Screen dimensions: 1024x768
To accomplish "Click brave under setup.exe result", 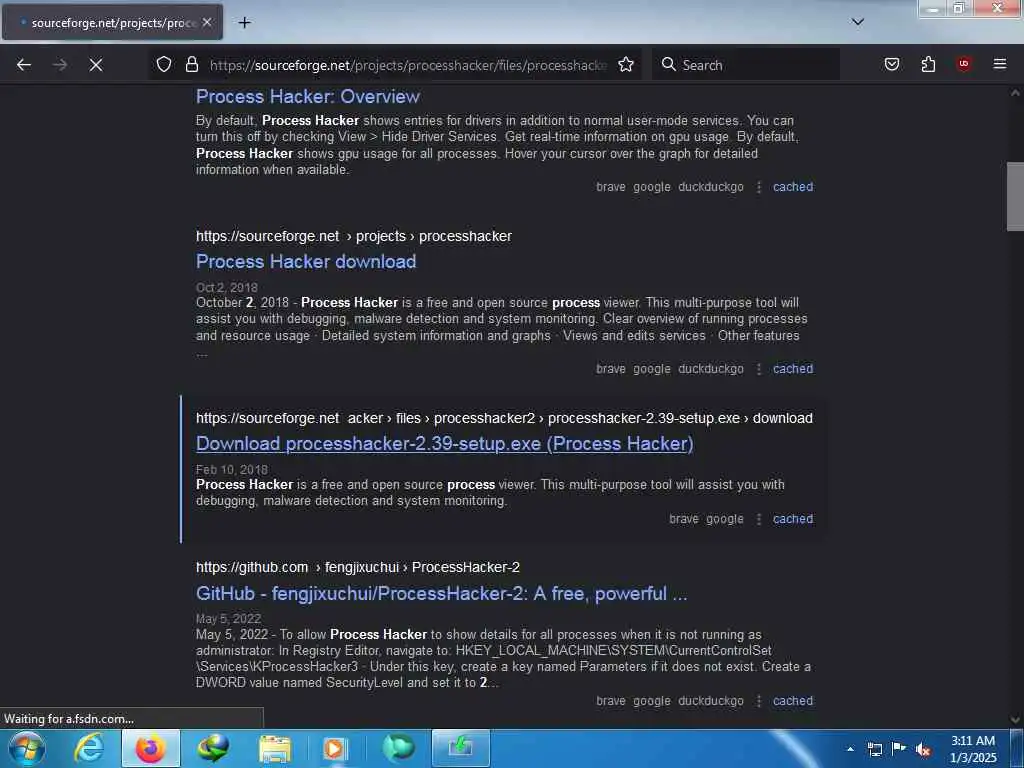I will (x=684, y=519).
